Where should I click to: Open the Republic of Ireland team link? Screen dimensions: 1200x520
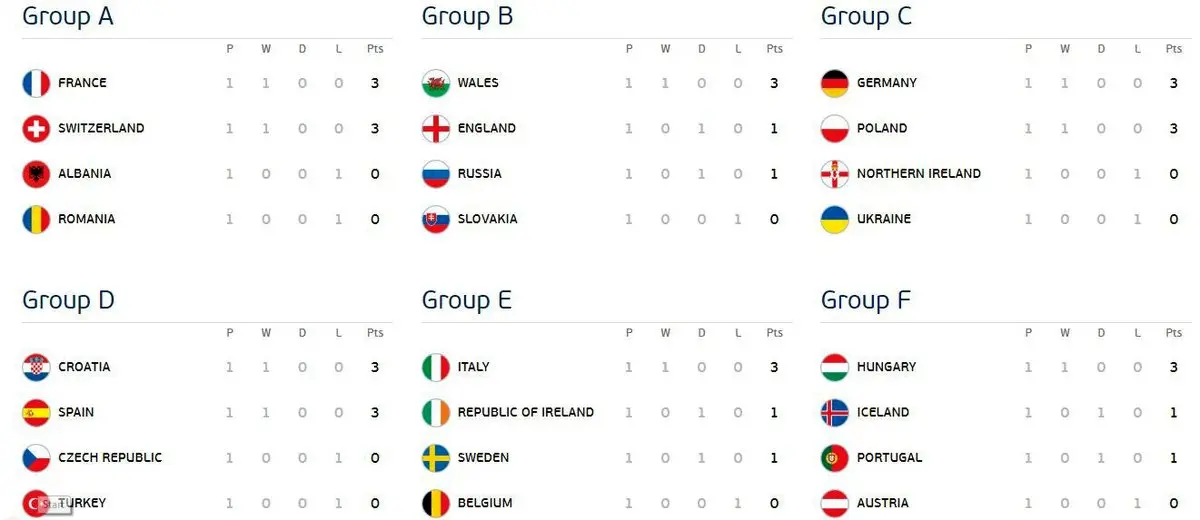525,412
